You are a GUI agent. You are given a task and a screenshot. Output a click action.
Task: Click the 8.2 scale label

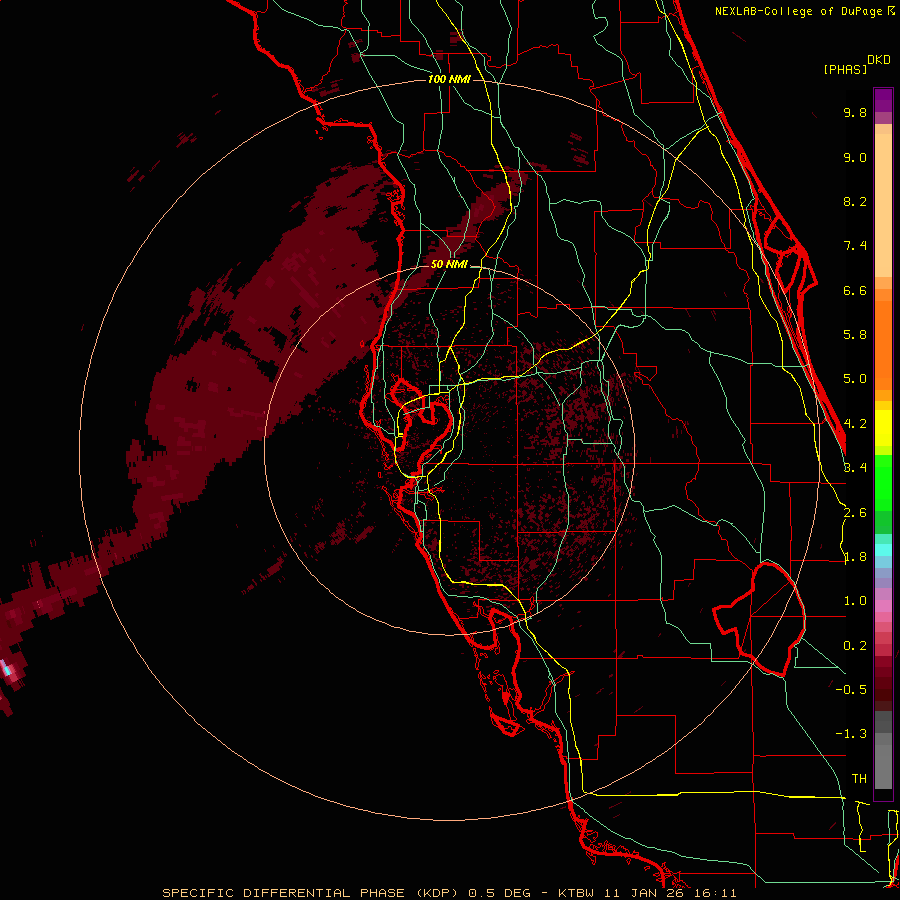coord(855,201)
